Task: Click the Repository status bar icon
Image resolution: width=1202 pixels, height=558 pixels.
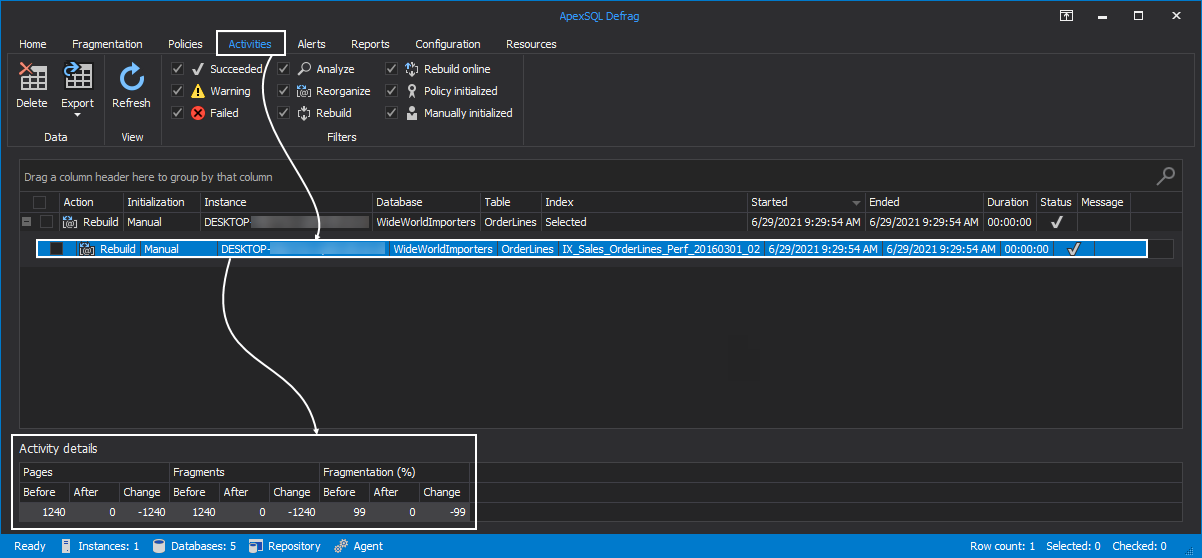Action: 256,546
